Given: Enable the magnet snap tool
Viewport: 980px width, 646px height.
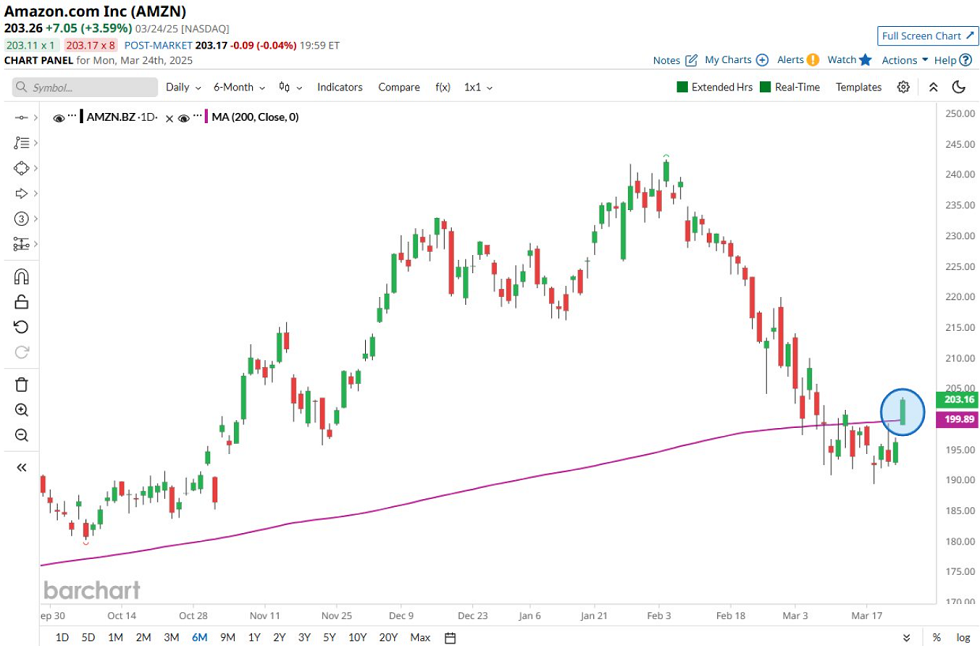Looking at the screenshot, I should coord(21,277).
